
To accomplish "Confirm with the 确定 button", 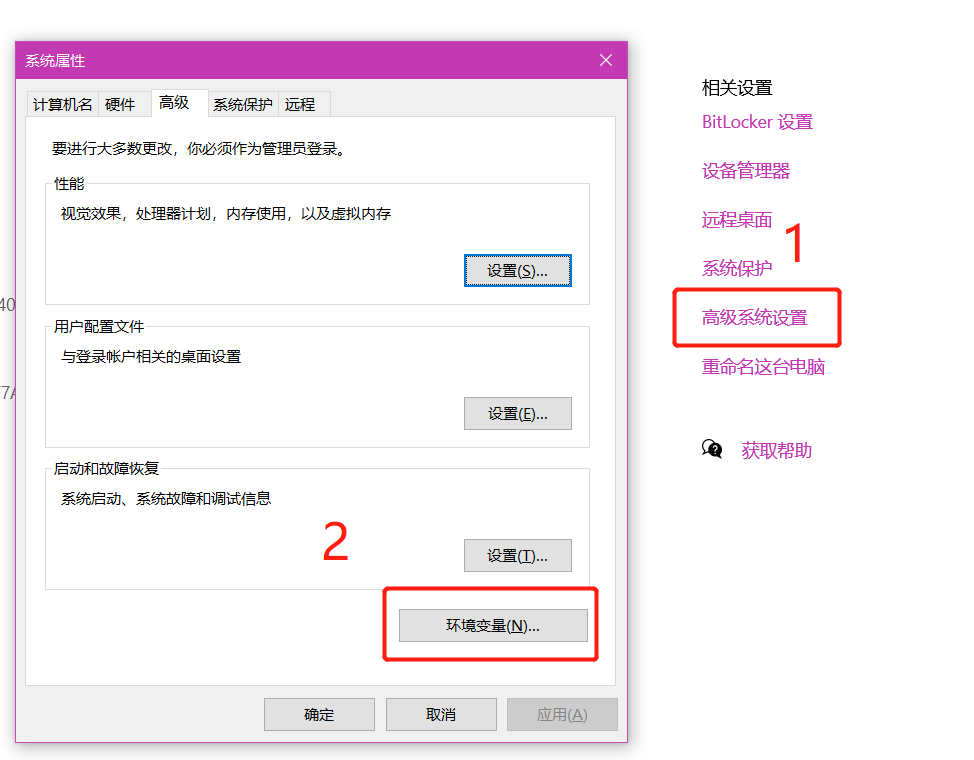I will click(319, 715).
